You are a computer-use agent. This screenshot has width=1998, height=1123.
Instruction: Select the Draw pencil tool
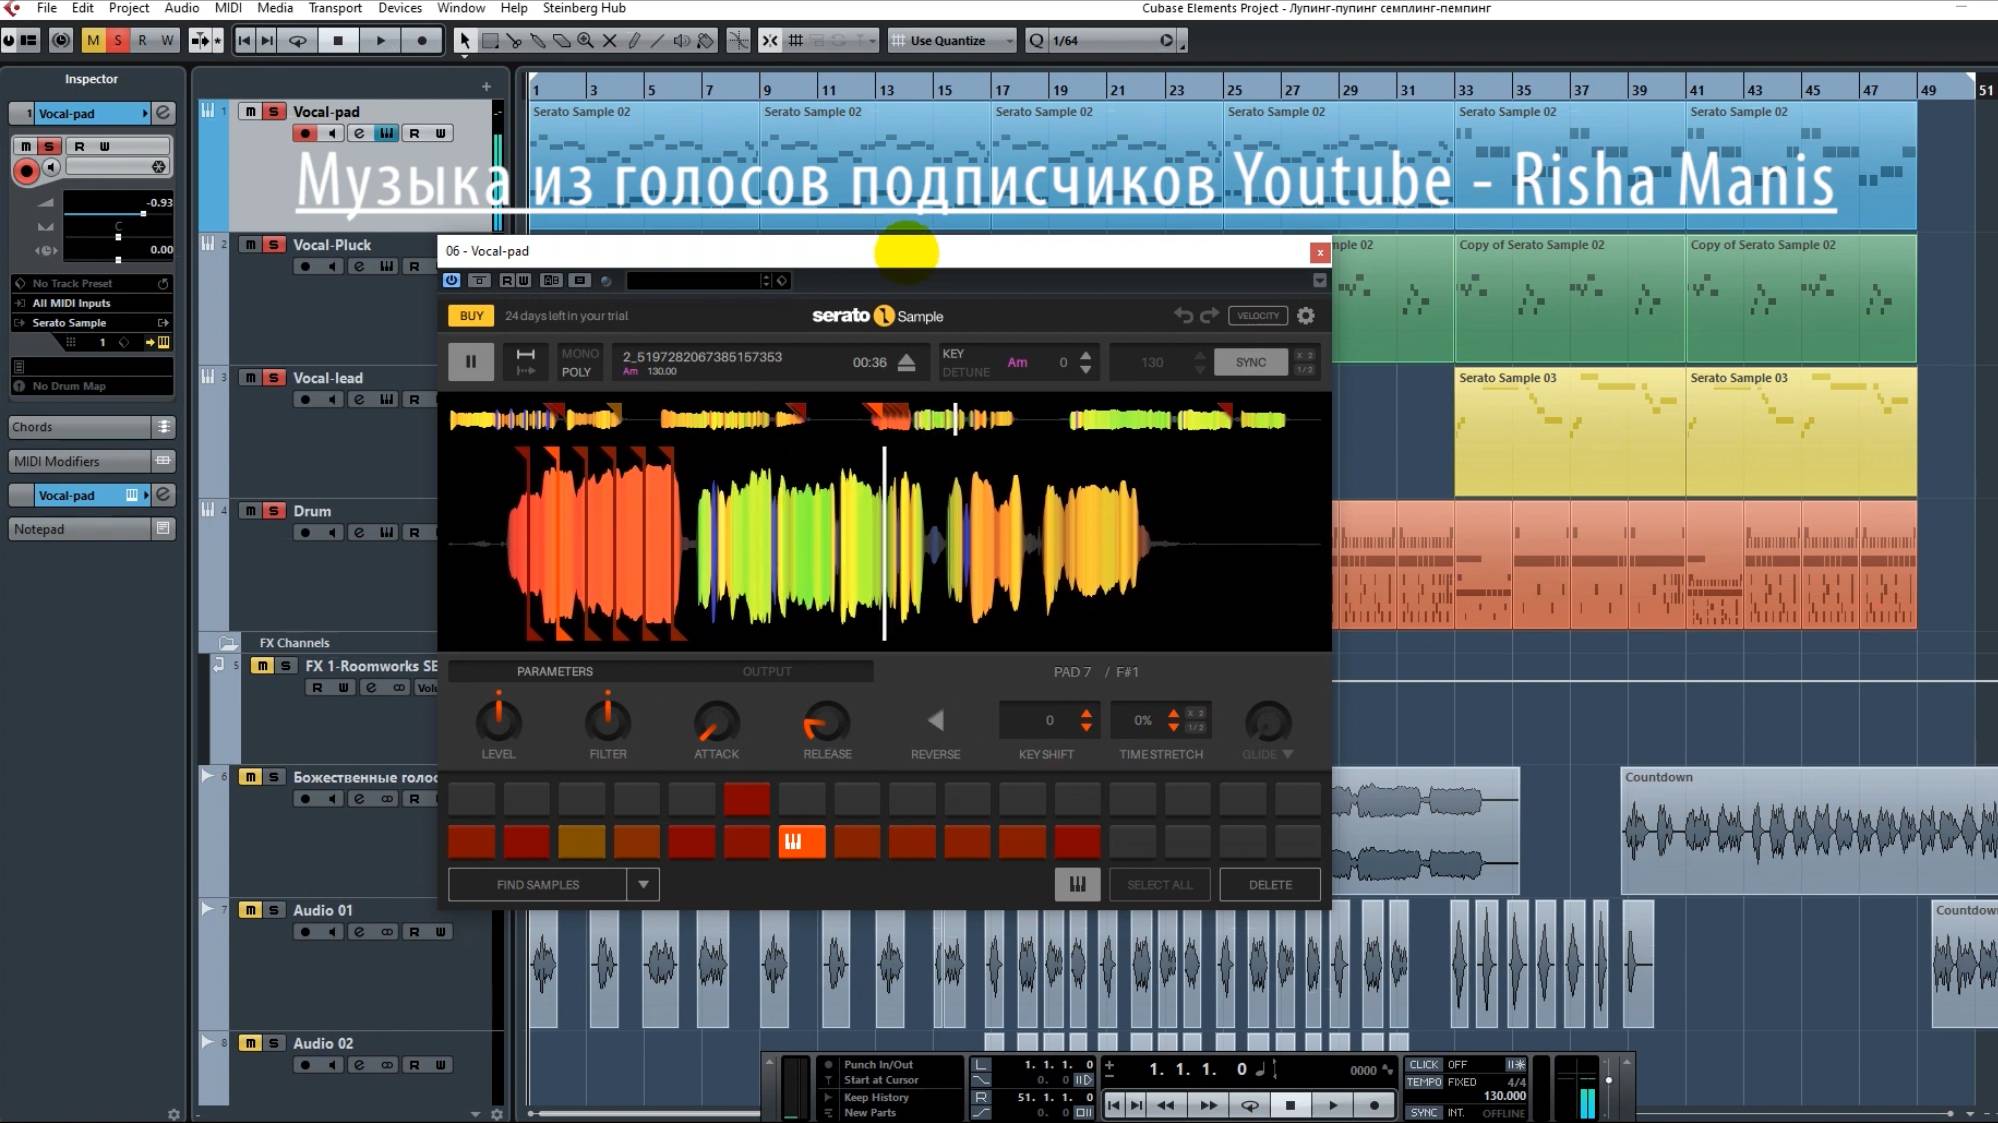tap(634, 41)
